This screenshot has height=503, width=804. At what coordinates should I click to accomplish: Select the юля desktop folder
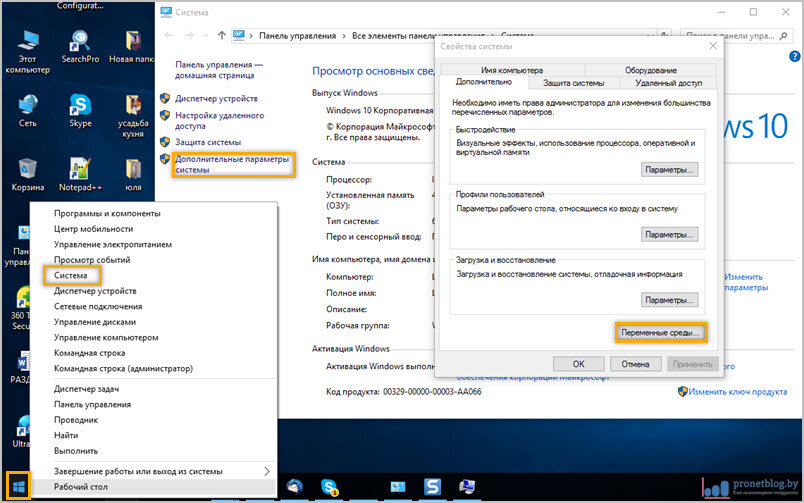tap(133, 175)
